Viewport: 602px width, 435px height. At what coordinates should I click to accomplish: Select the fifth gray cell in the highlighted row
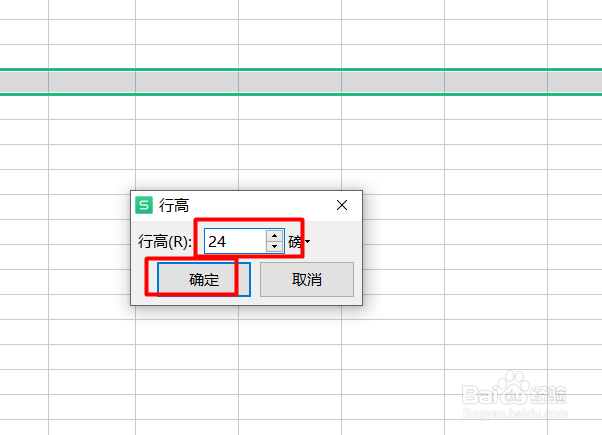[x=393, y=82]
